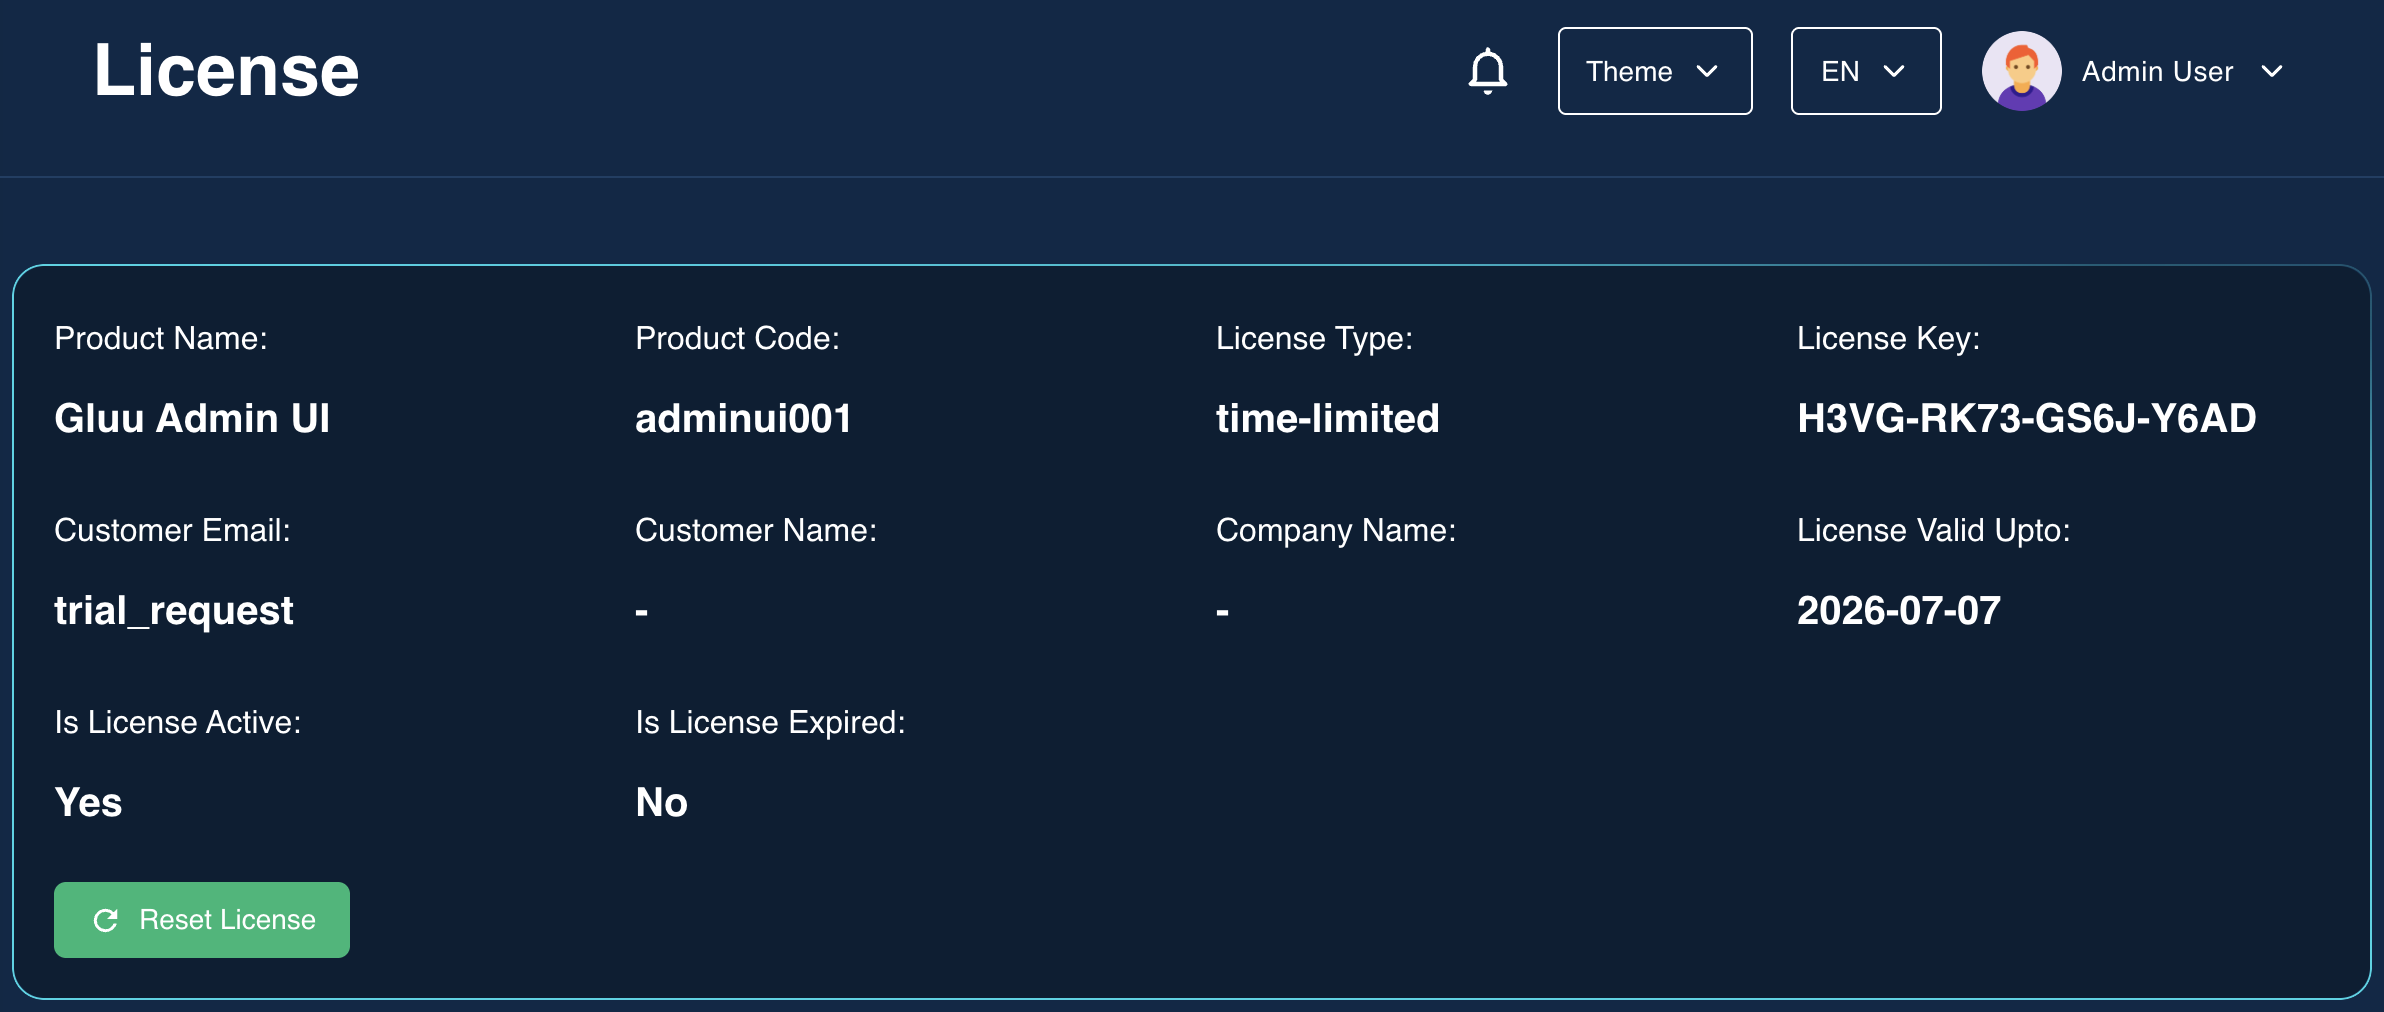
Task: Click the dash under Company Name
Action: point(1222,611)
